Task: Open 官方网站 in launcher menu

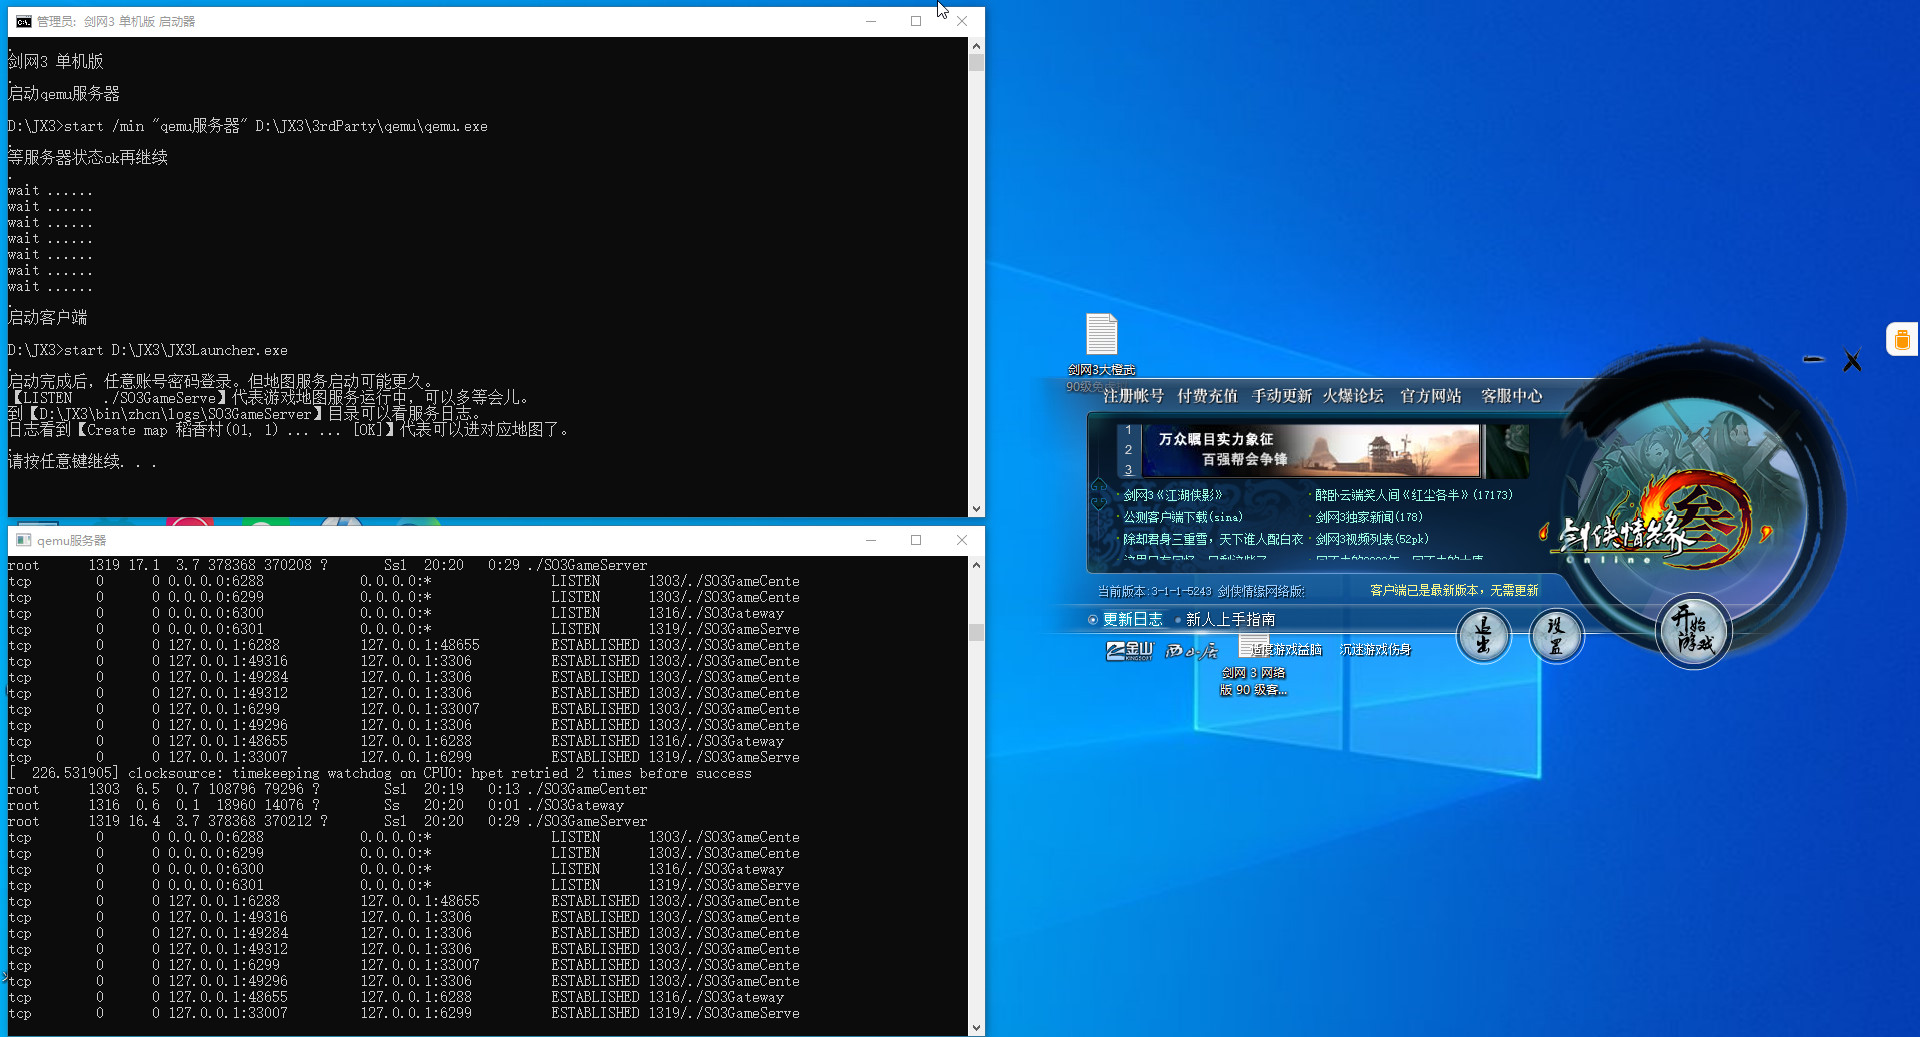Action: point(1430,396)
